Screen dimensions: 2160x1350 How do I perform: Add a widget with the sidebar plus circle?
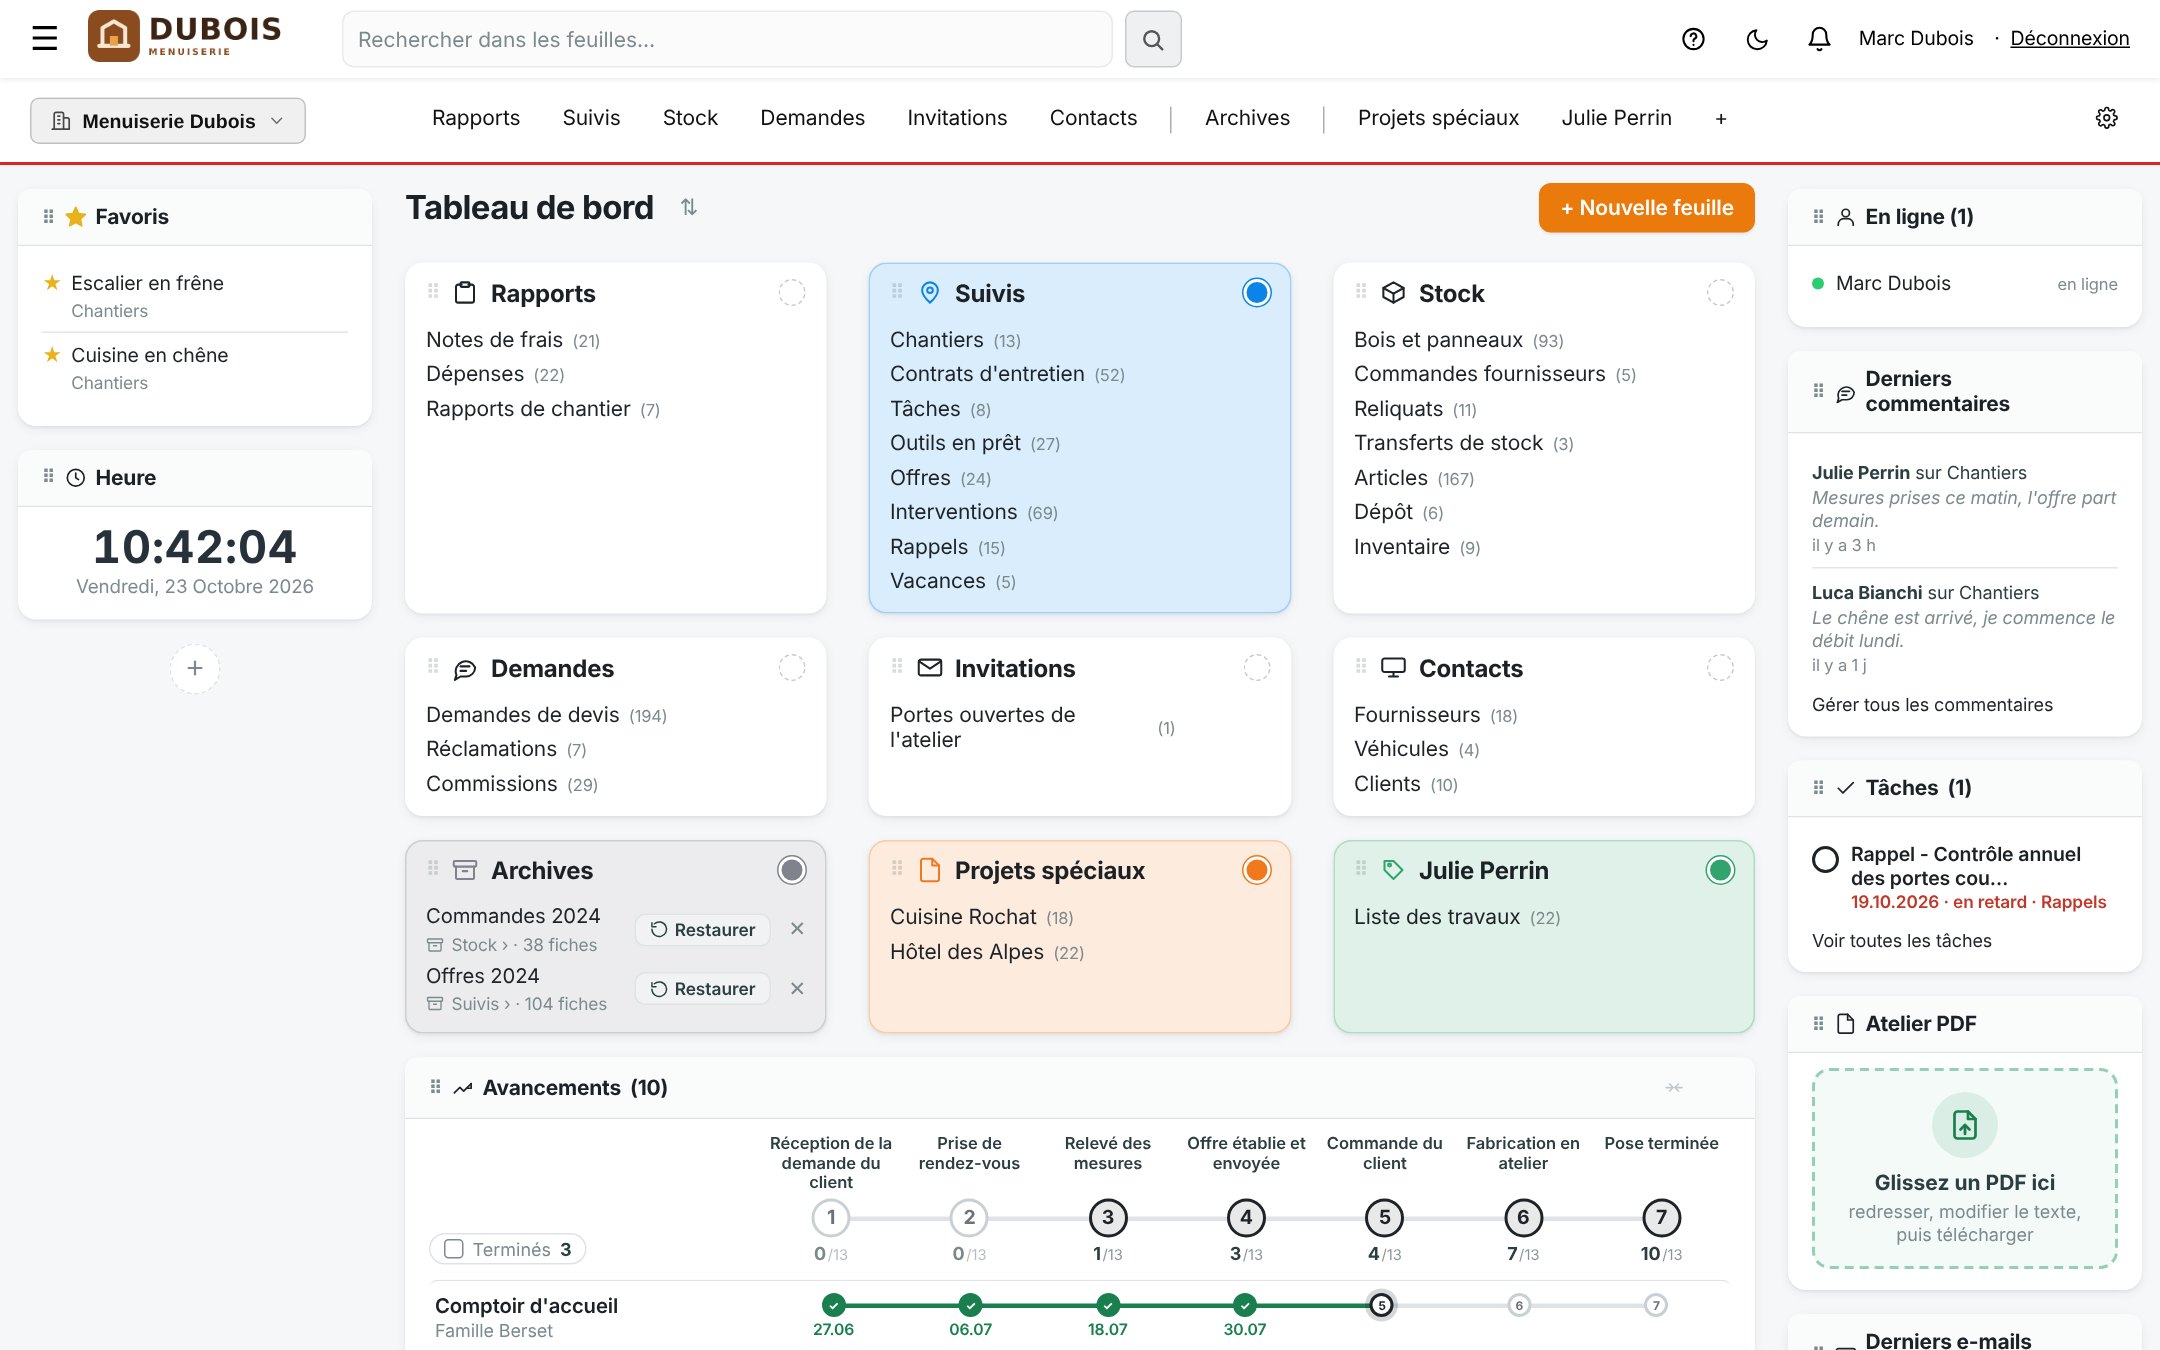[x=195, y=668]
